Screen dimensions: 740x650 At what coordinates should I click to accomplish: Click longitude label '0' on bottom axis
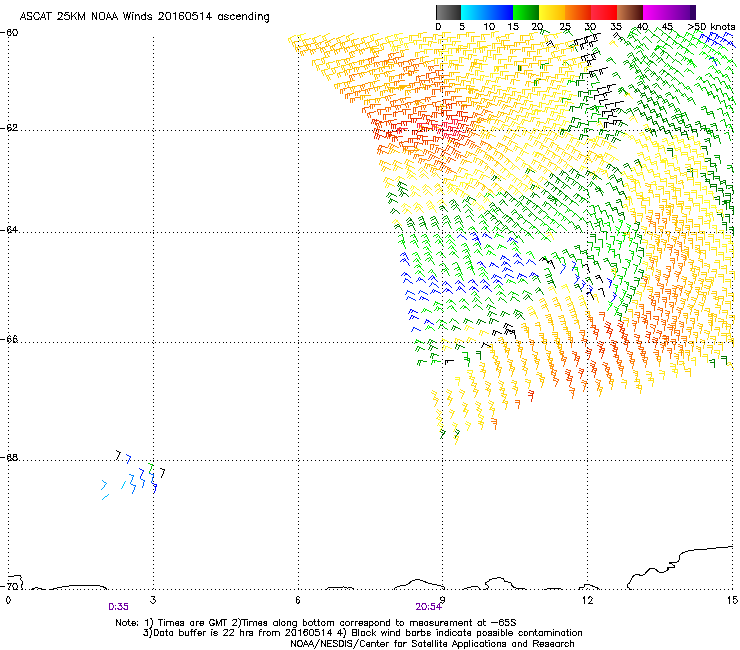8,600
